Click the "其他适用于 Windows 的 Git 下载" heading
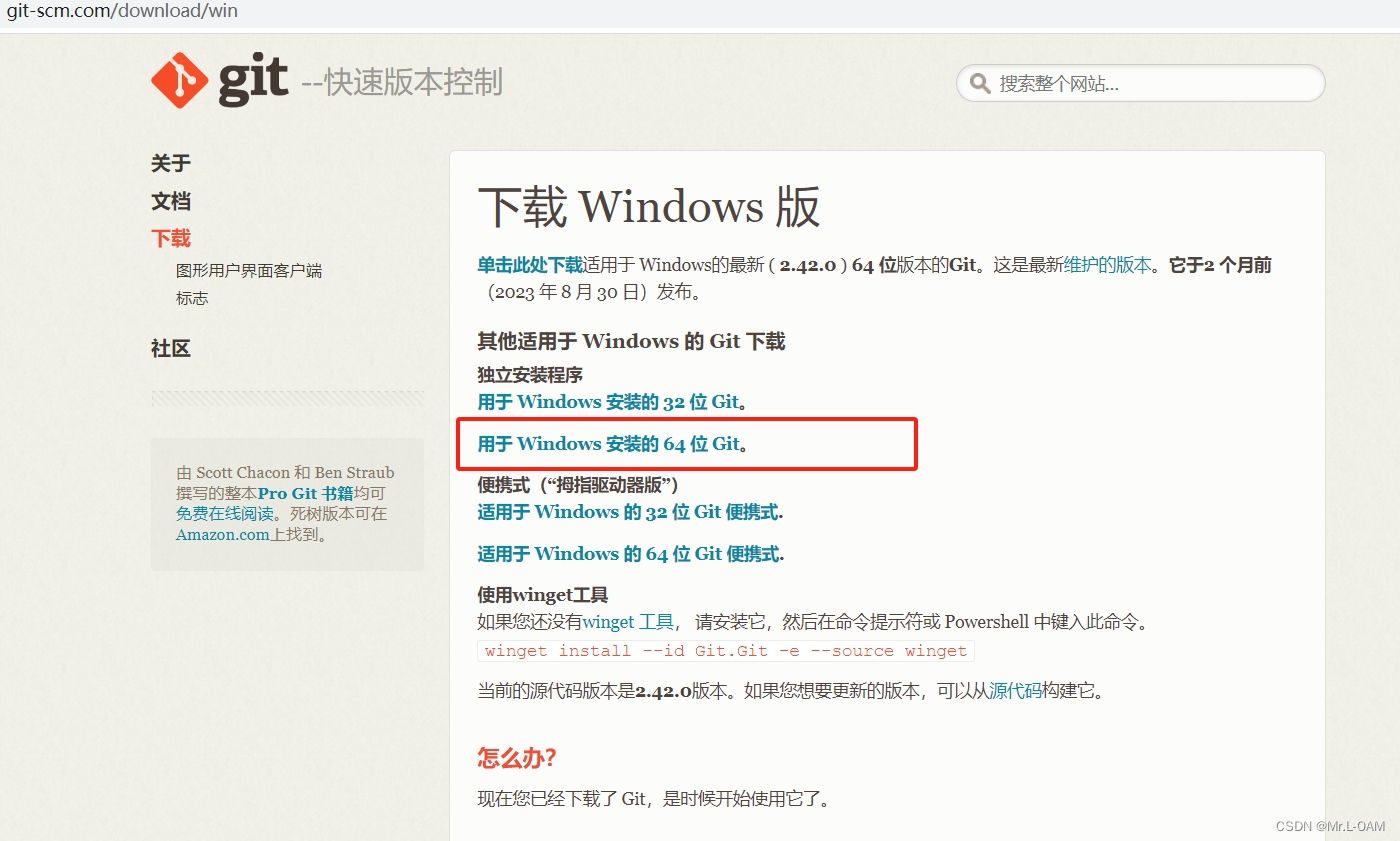Image resolution: width=1400 pixels, height=841 pixels. click(x=631, y=341)
